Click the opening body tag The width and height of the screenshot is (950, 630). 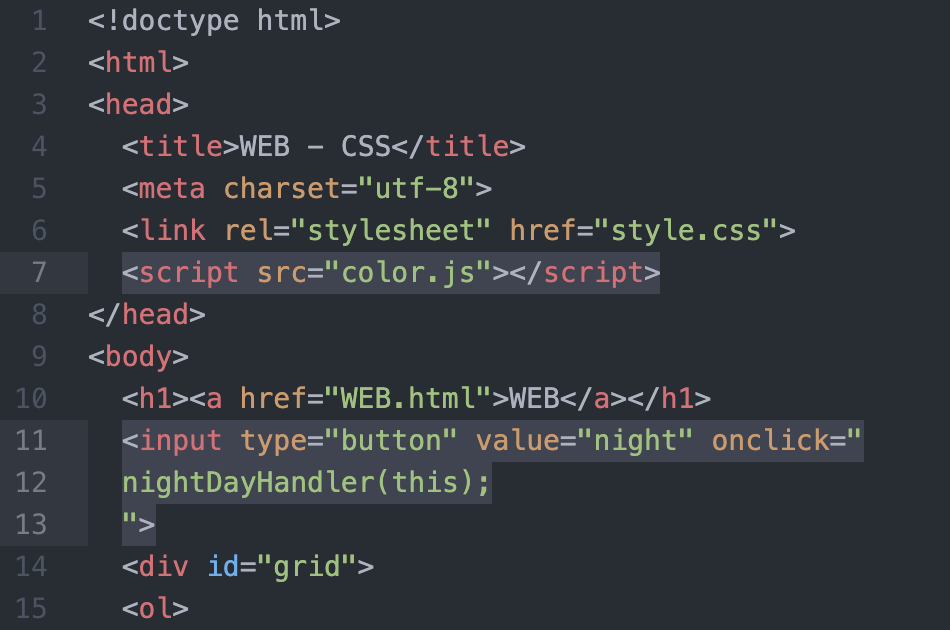[138, 357]
